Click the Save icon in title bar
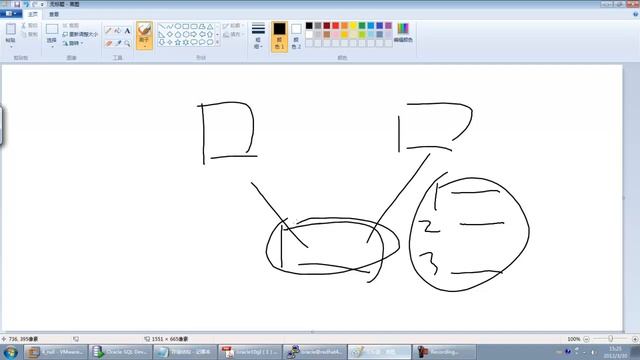The height and width of the screenshot is (360, 640). pos(17,4)
